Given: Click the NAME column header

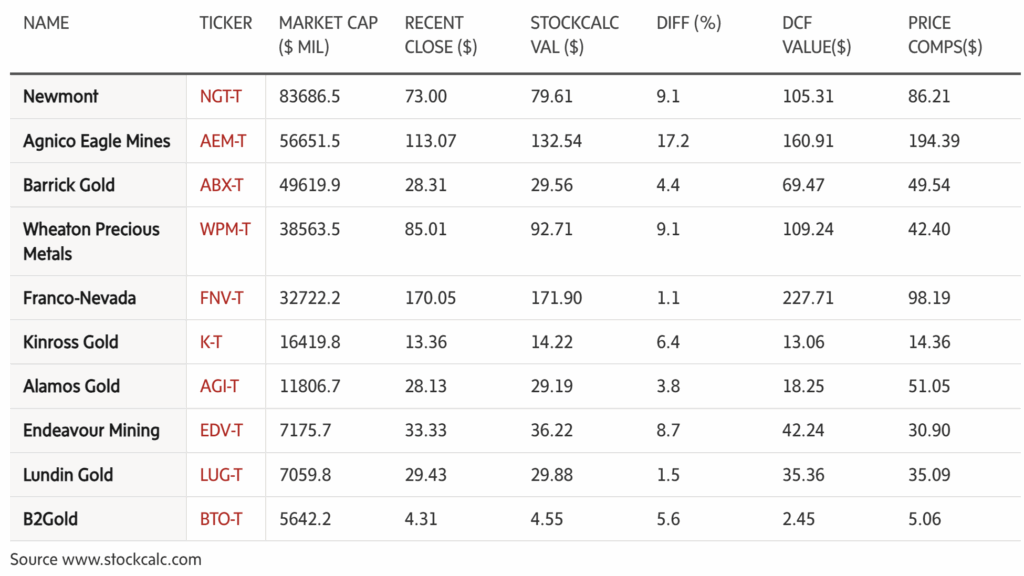Looking at the screenshot, I should click(46, 23).
